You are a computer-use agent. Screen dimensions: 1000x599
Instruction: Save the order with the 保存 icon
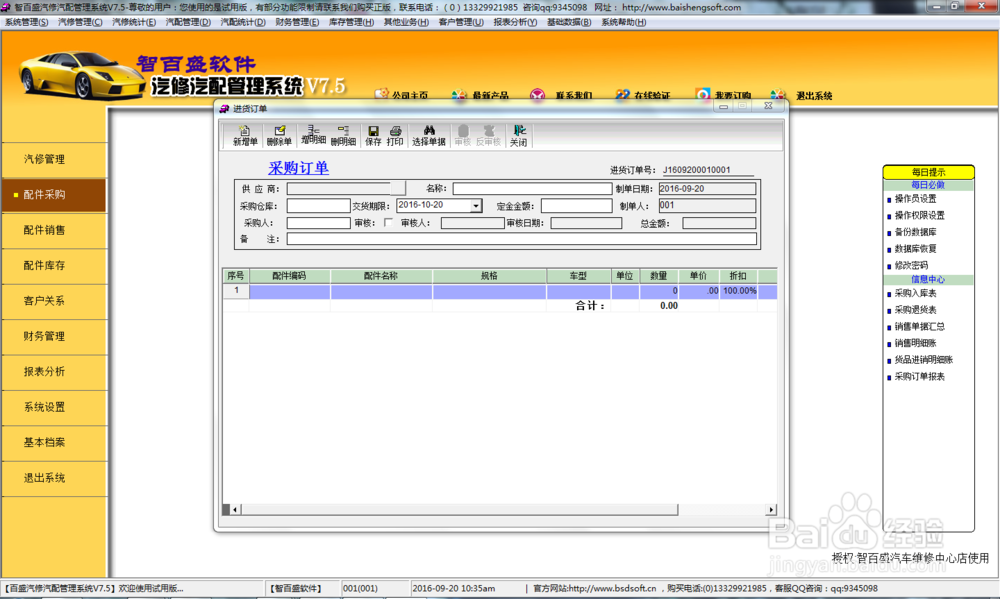[x=373, y=136]
